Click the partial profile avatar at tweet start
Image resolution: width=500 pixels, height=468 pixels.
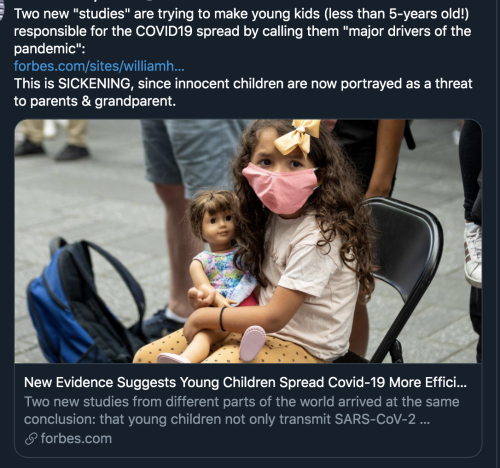point(2,11)
